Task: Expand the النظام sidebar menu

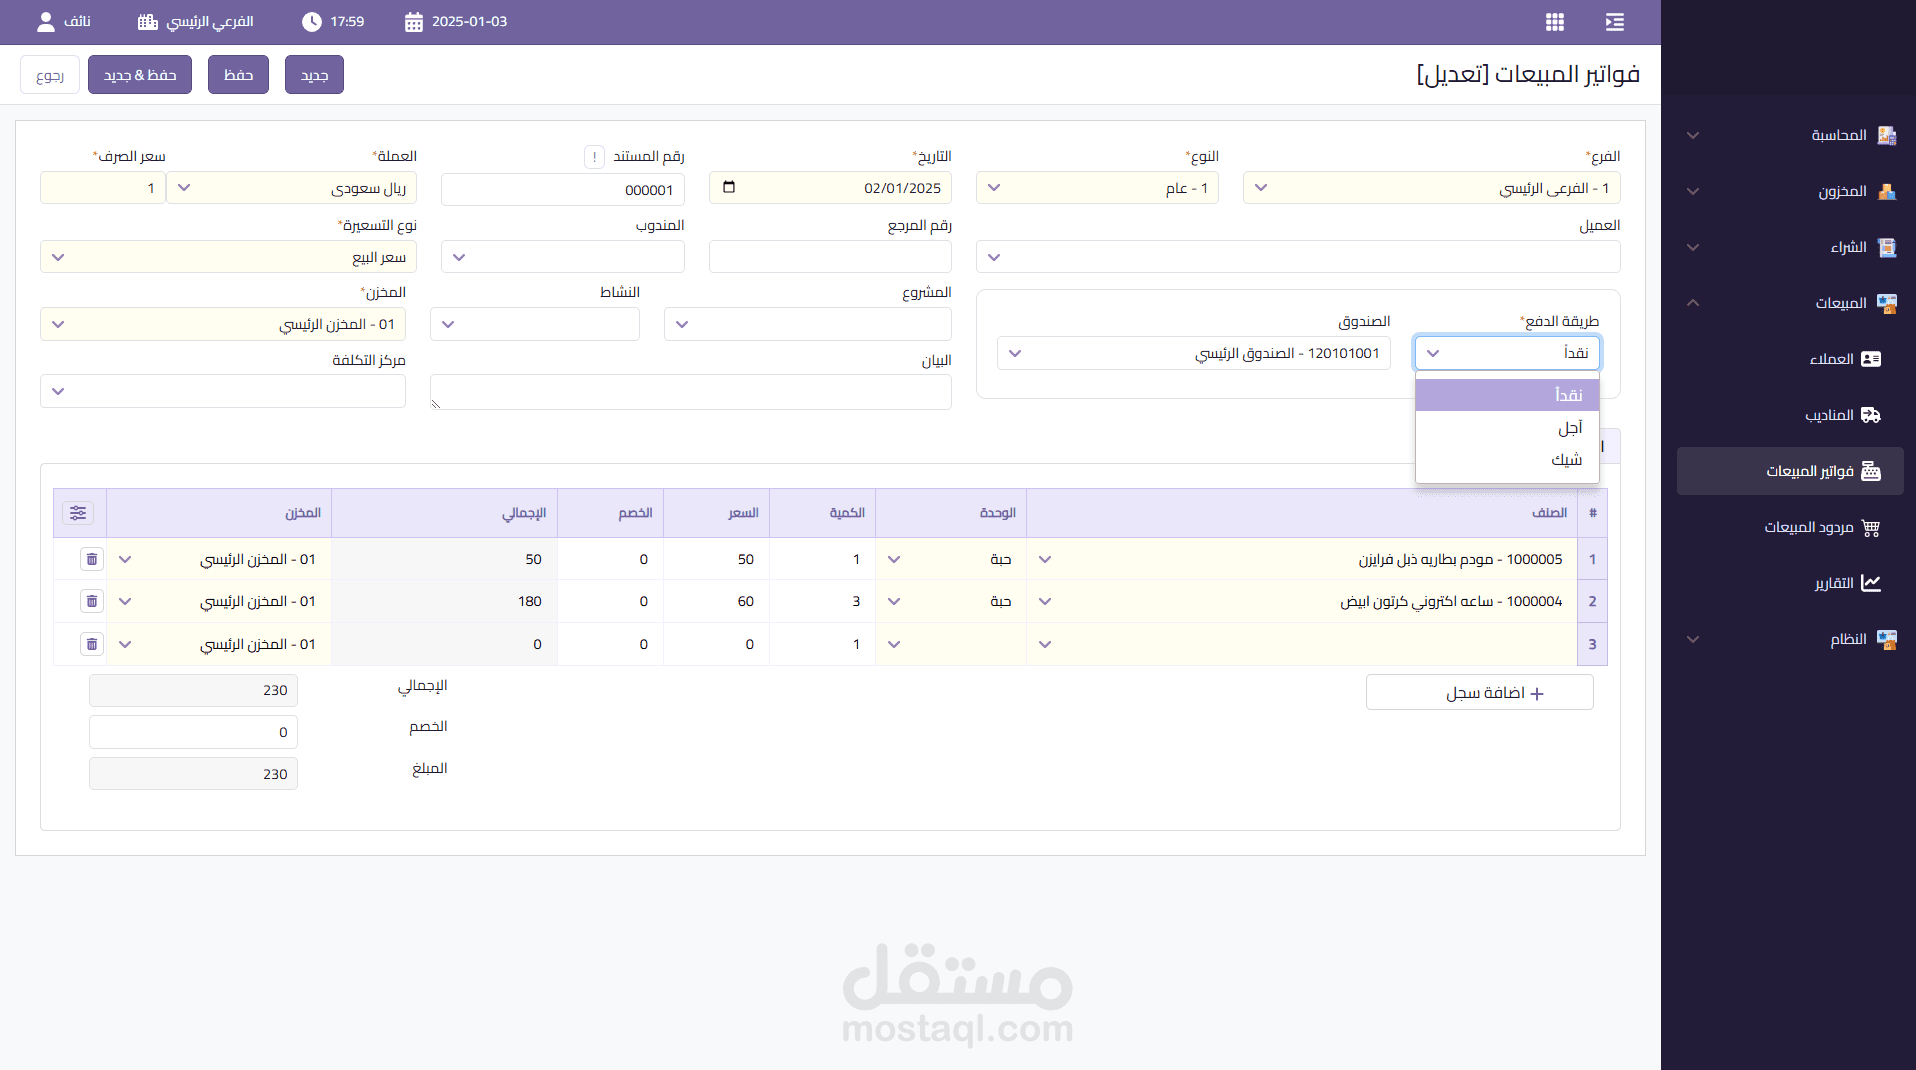Action: 1693,639
